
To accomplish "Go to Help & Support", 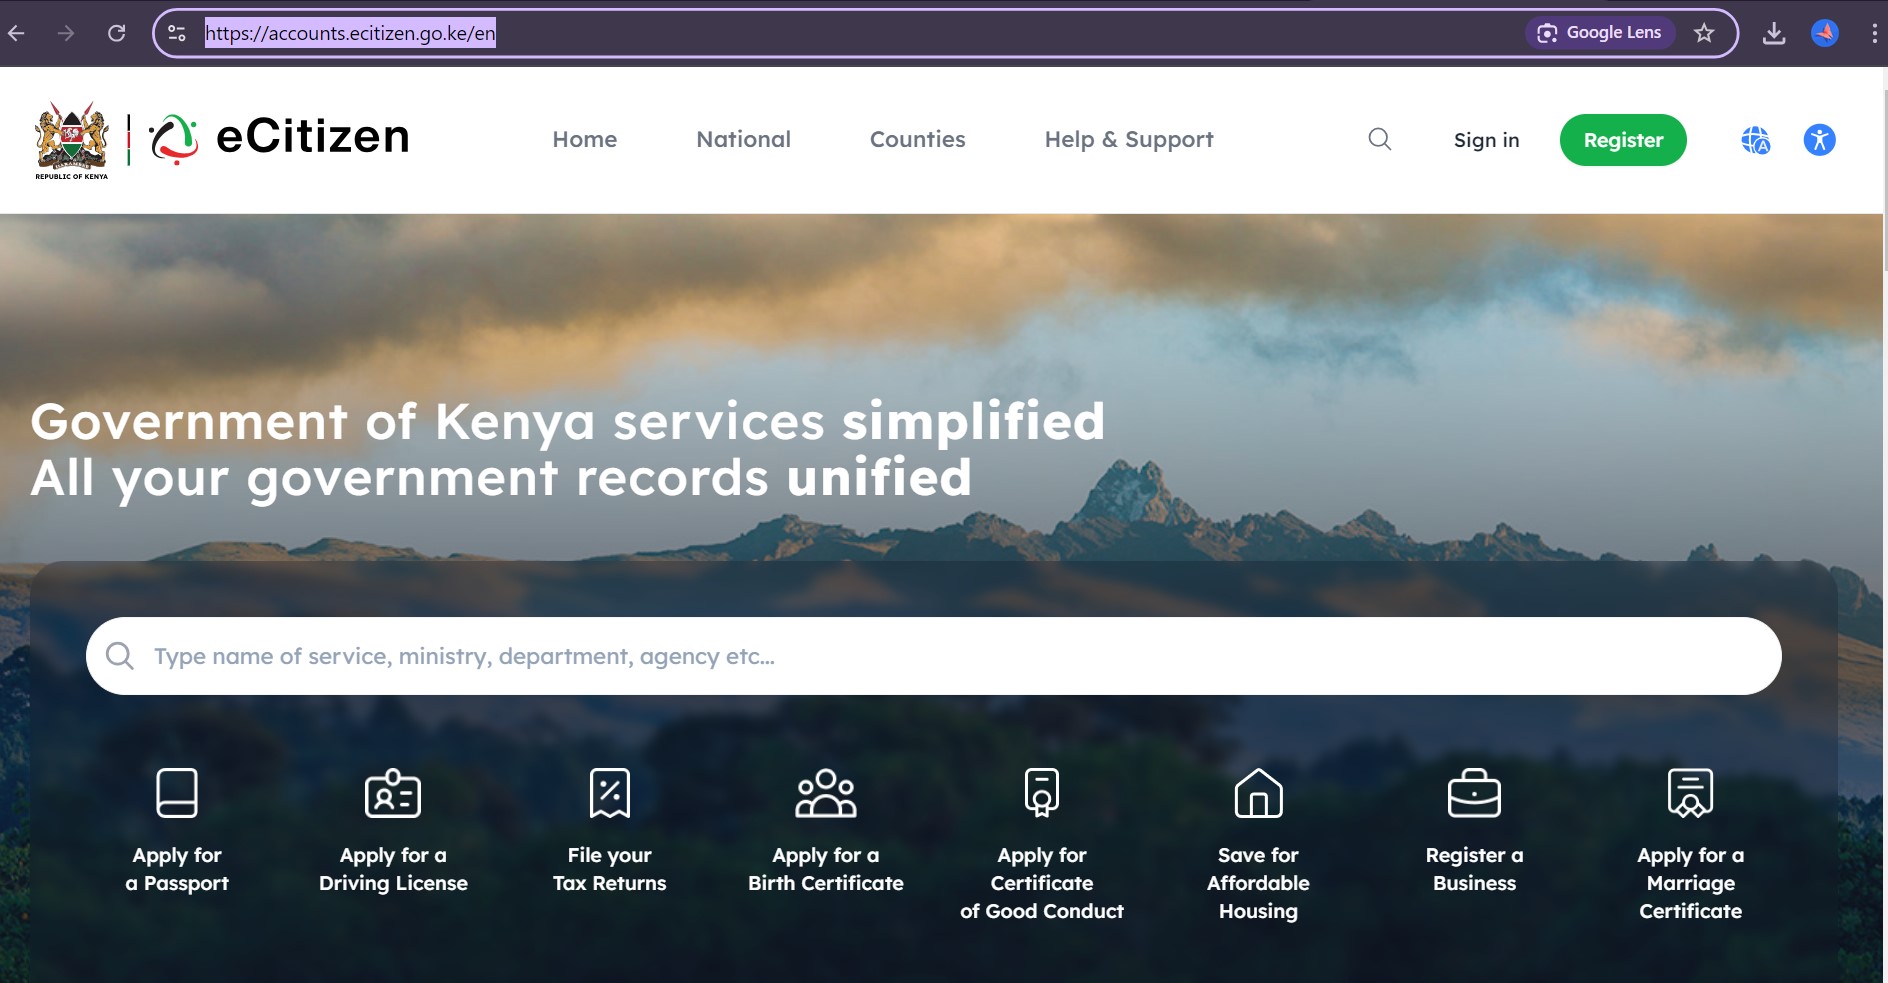I will coord(1128,139).
